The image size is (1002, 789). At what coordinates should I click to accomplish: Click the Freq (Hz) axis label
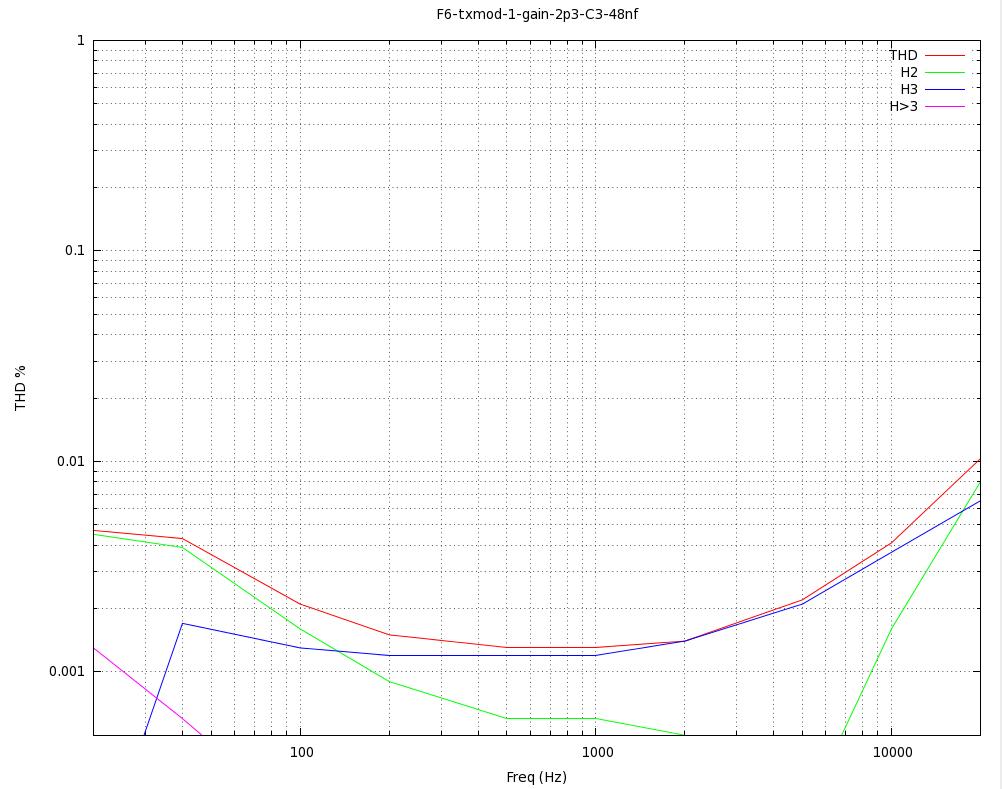click(x=536, y=778)
